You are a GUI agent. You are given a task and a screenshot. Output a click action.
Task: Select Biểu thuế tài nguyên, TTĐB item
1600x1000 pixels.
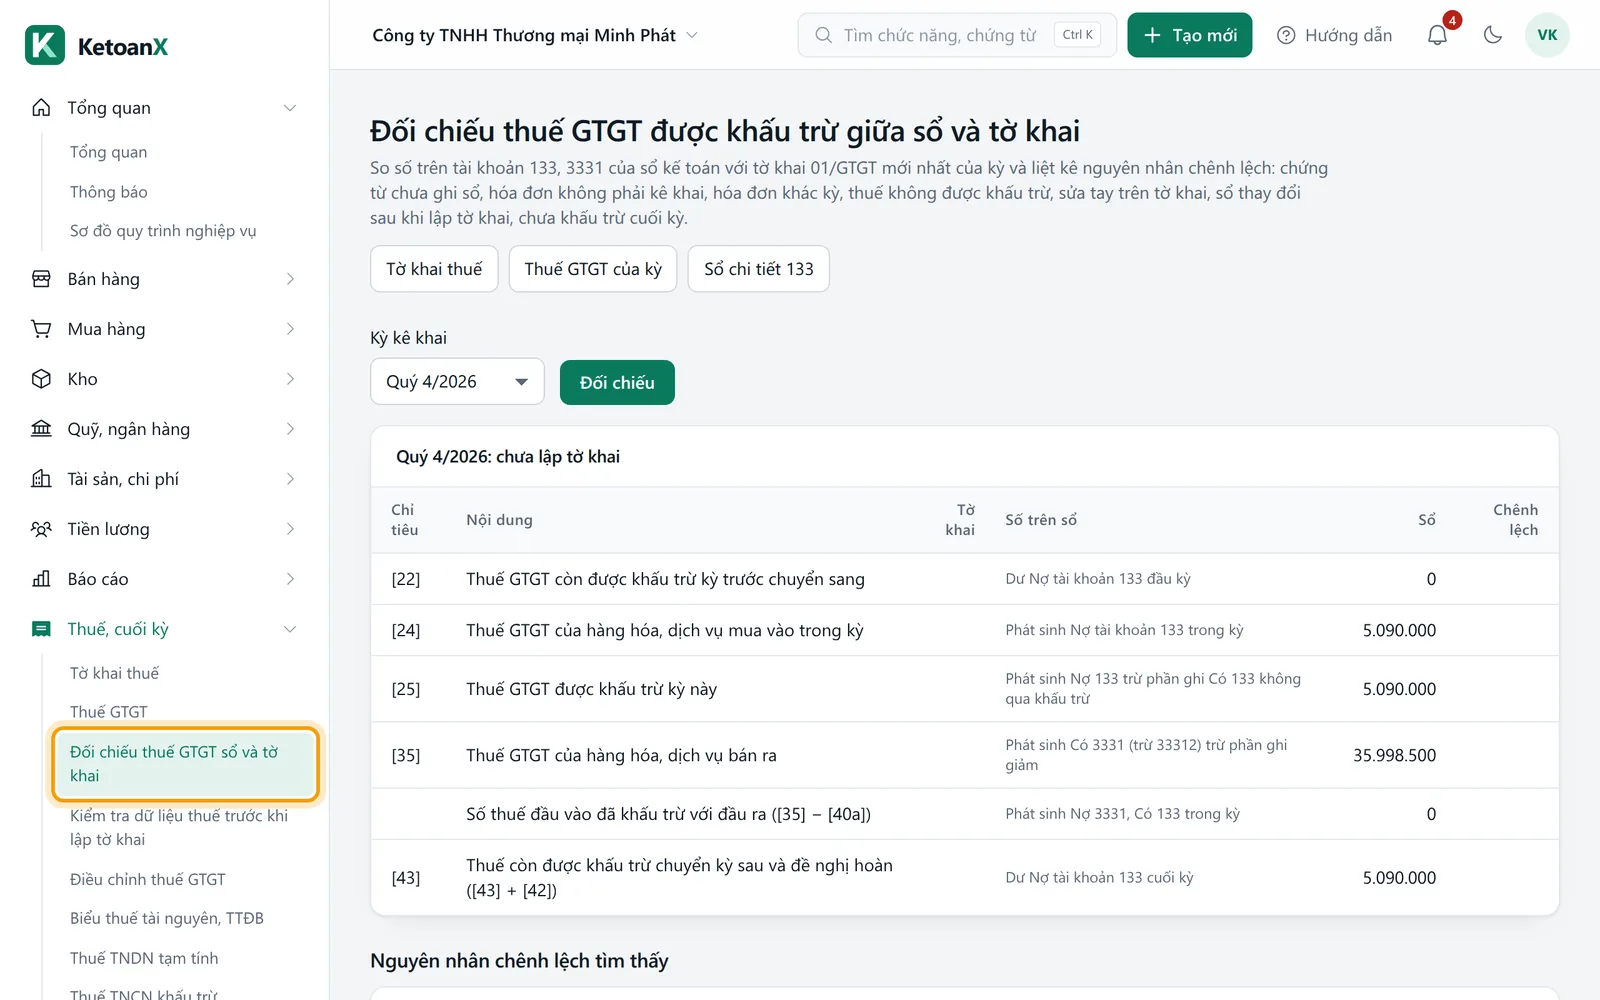click(167, 918)
